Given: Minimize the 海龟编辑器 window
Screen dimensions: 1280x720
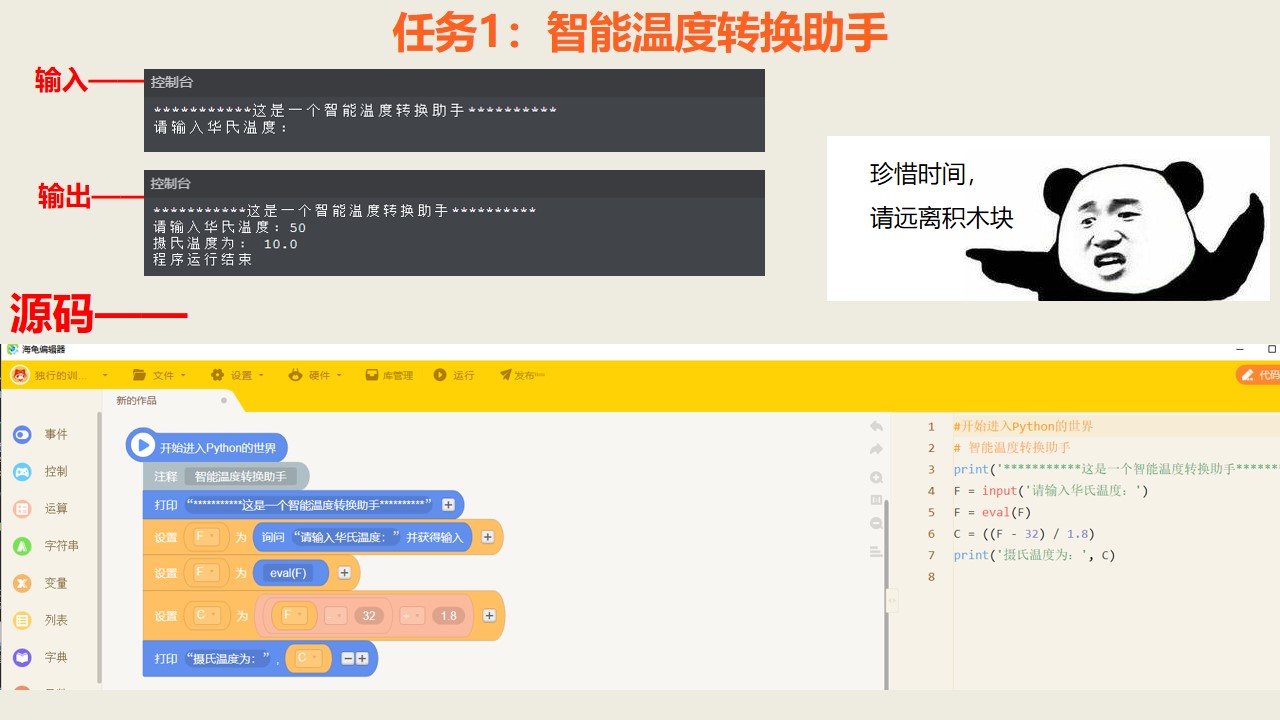Looking at the screenshot, I should (1241, 349).
